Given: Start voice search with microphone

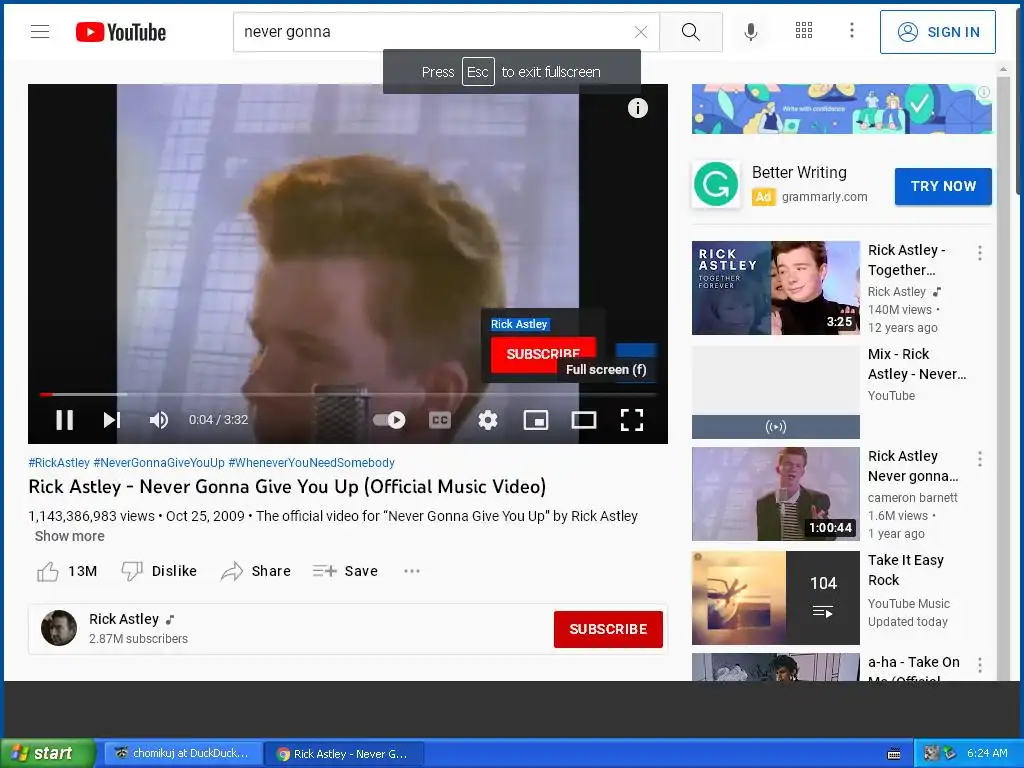Looking at the screenshot, I should coord(751,31).
